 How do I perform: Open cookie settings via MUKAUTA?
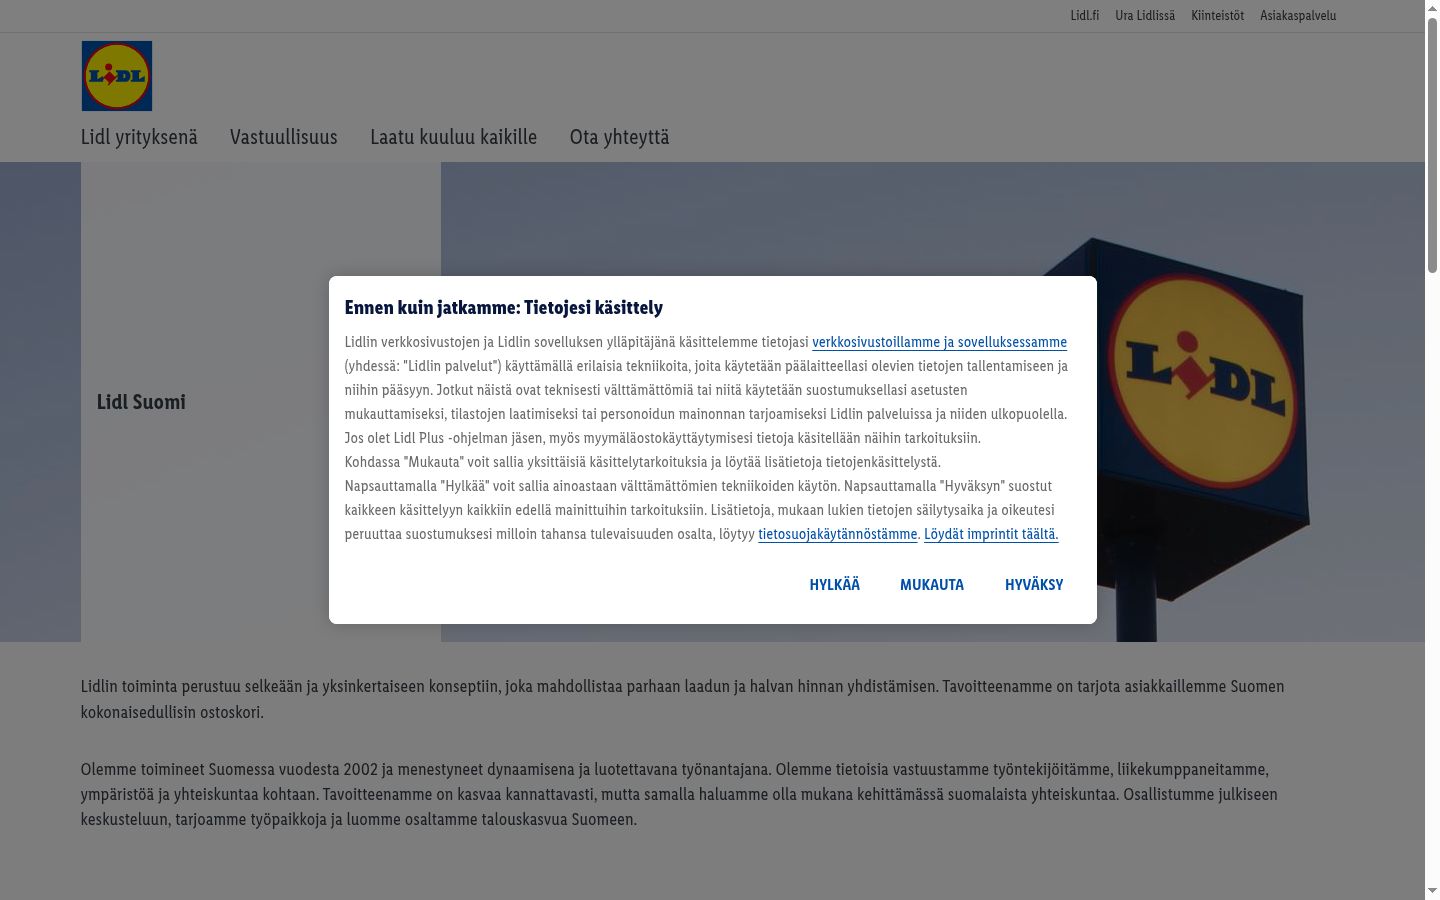tap(932, 584)
